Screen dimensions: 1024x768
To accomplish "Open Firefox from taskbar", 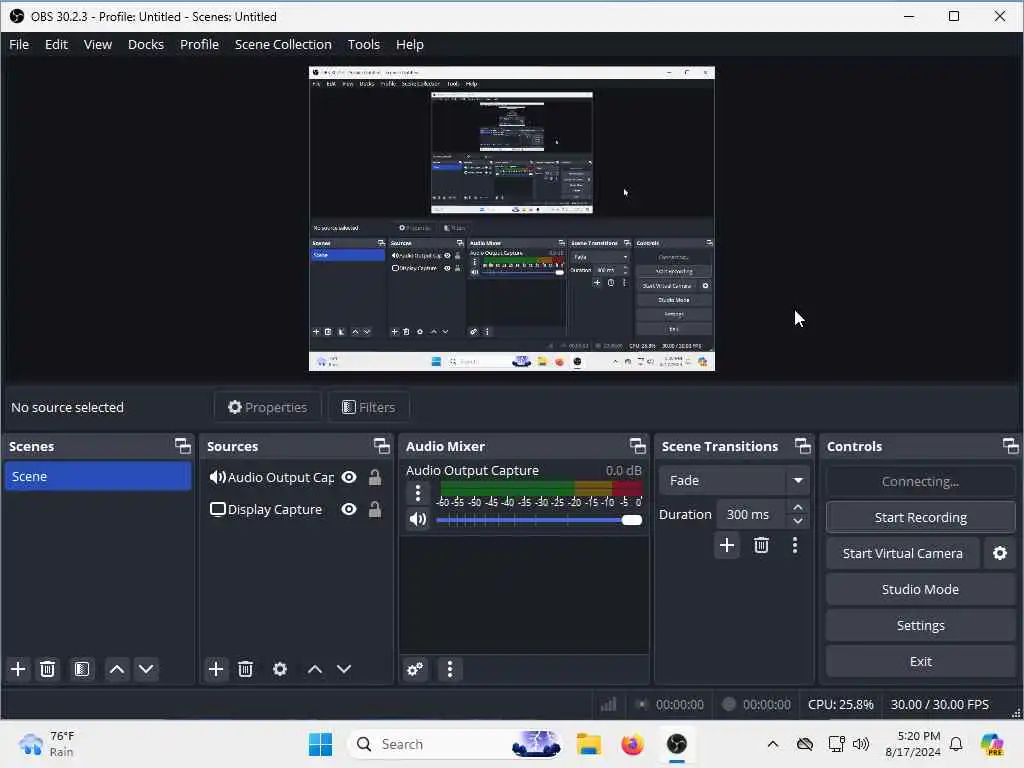I will pyautogui.click(x=632, y=744).
